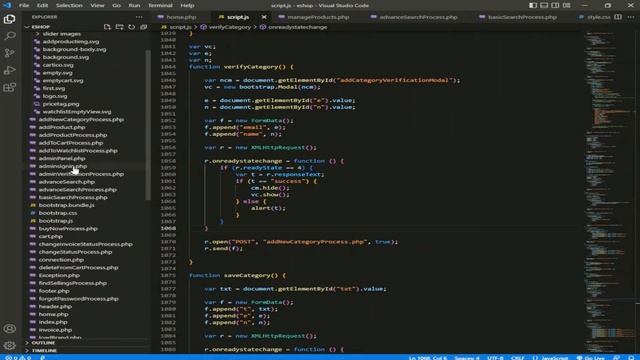Click the line and column status indicator

click(x=428, y=358)
